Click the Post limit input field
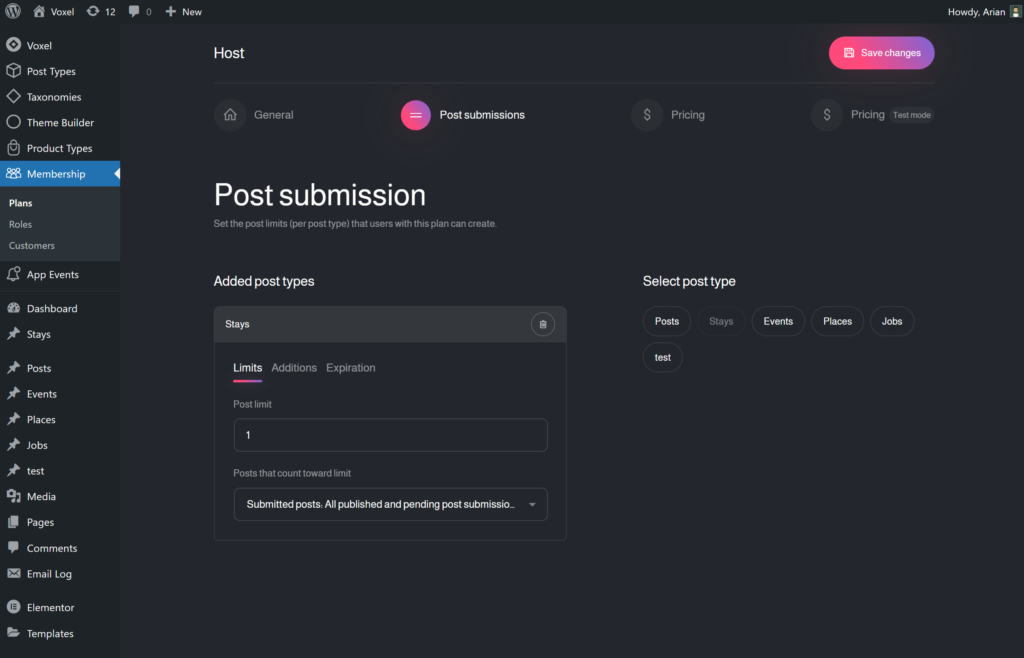 (390, 435)
